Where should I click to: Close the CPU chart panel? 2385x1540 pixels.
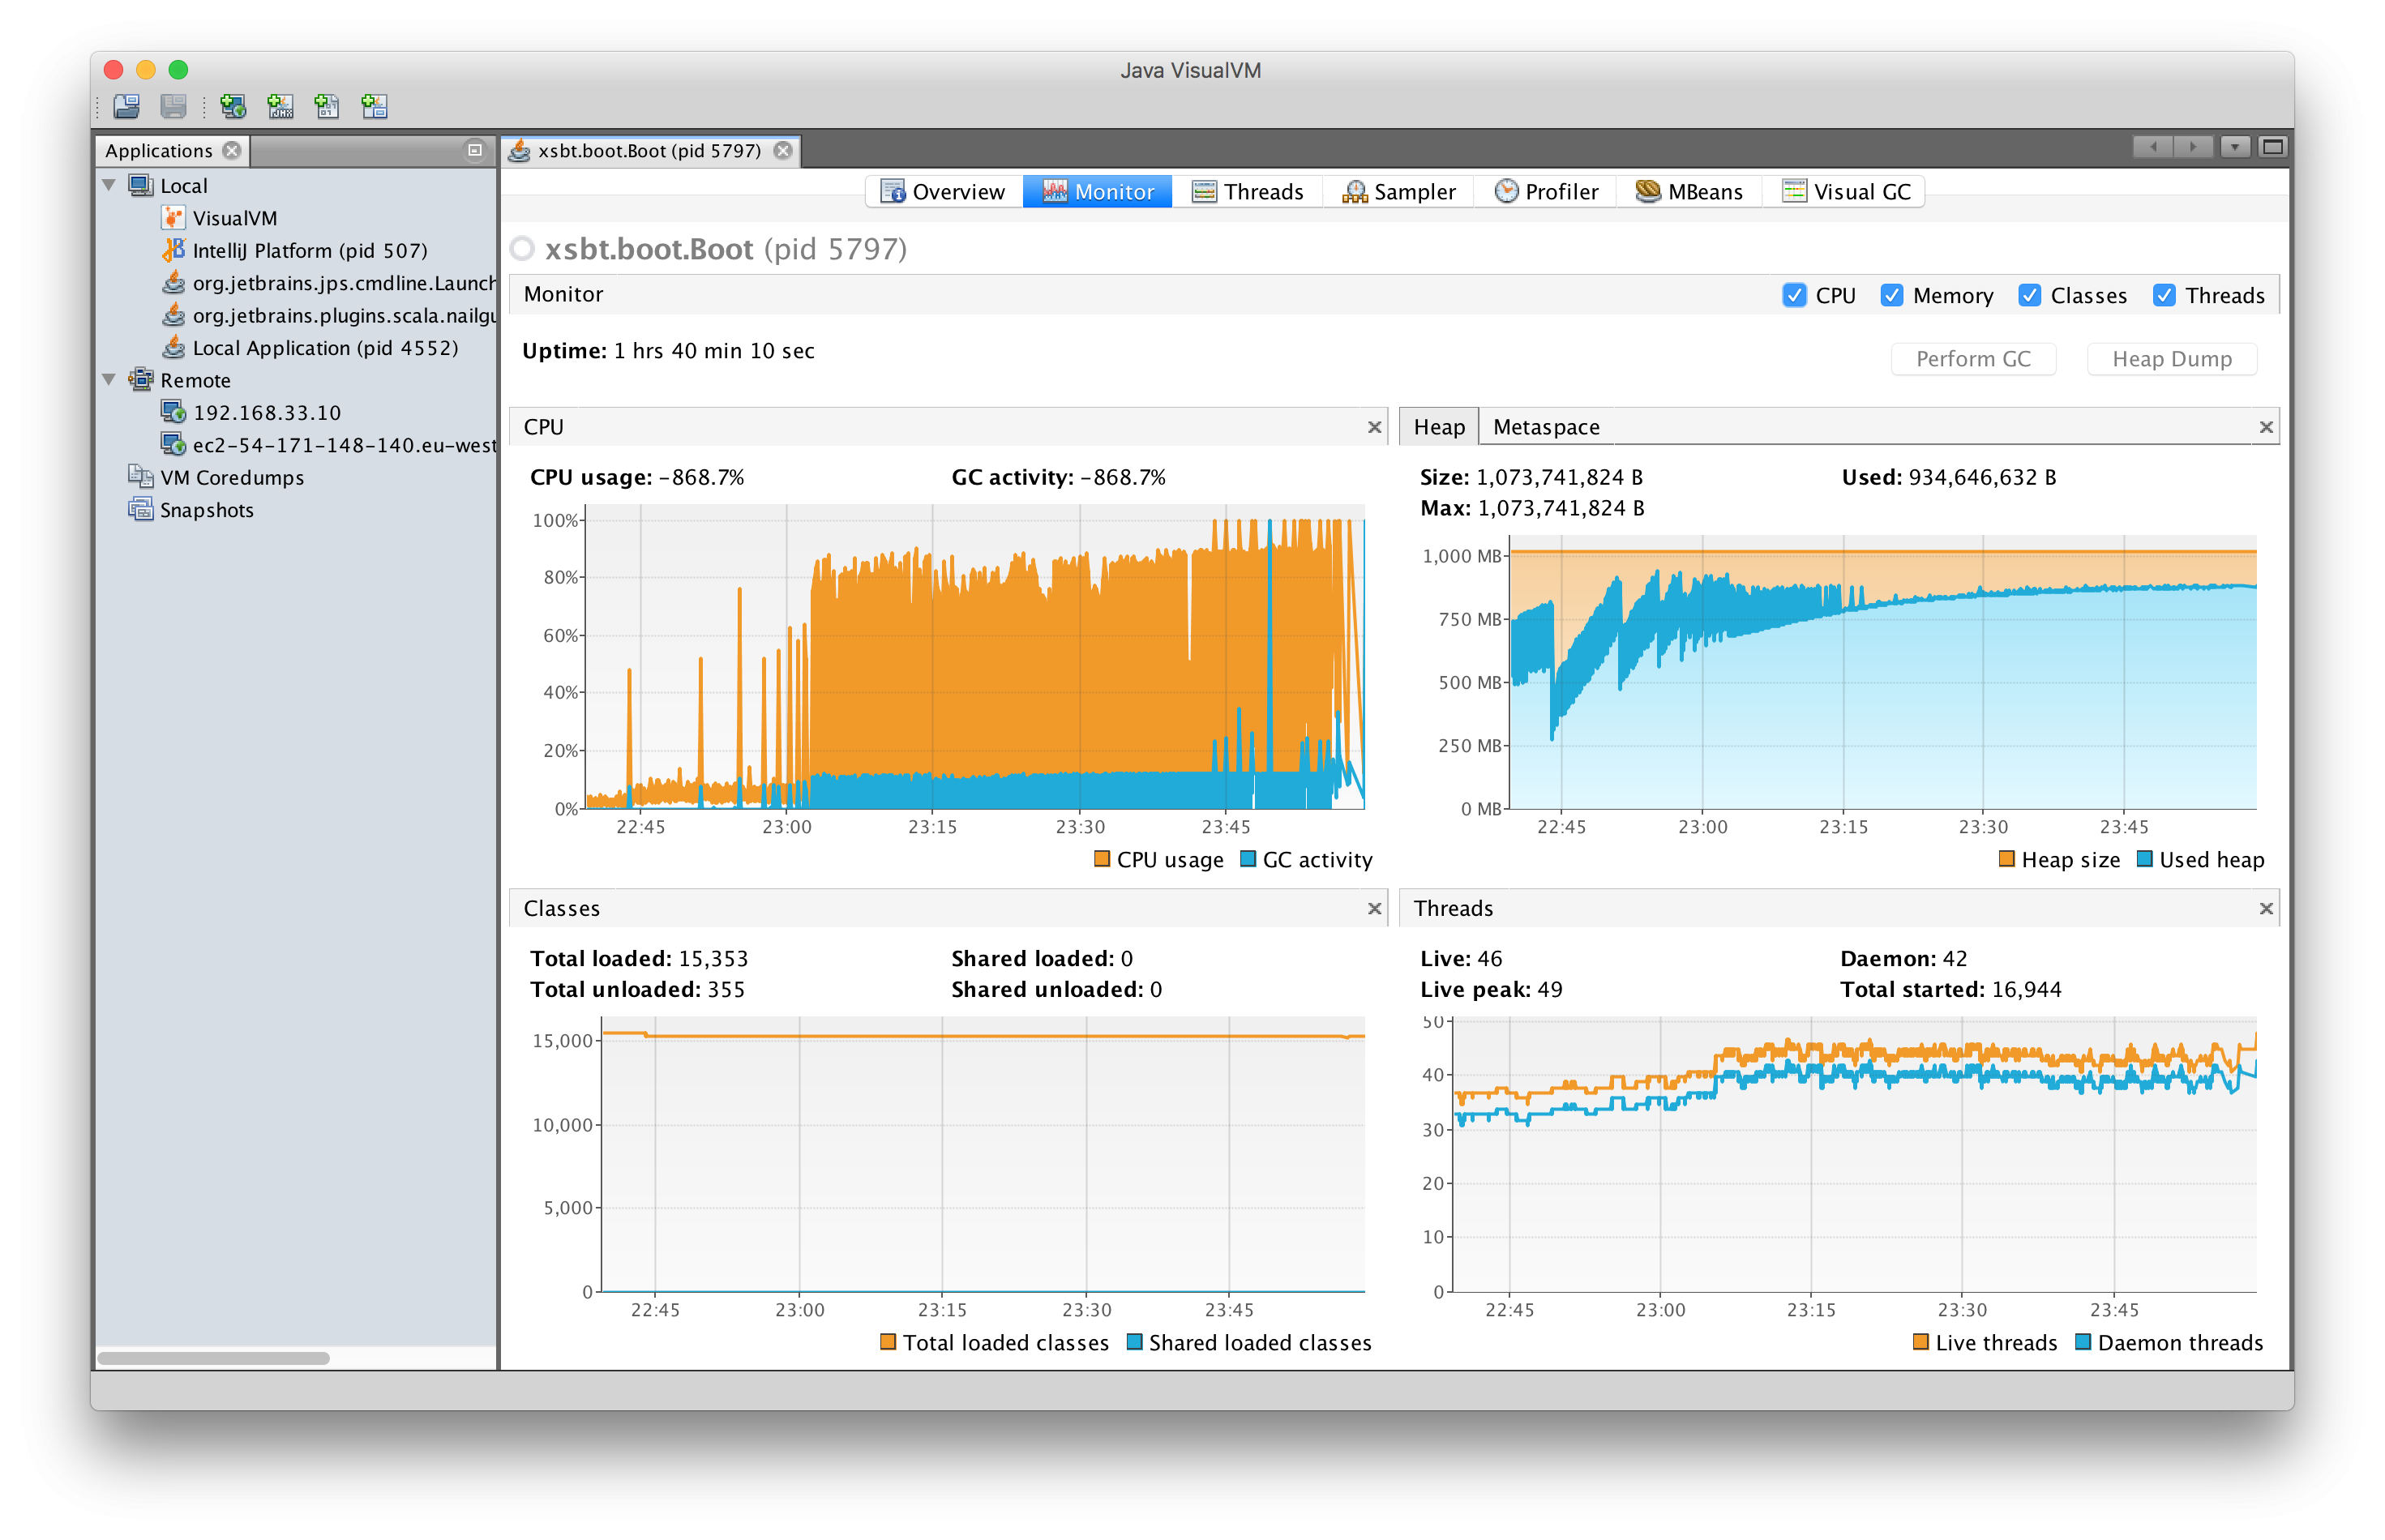tap(1375, 427)
